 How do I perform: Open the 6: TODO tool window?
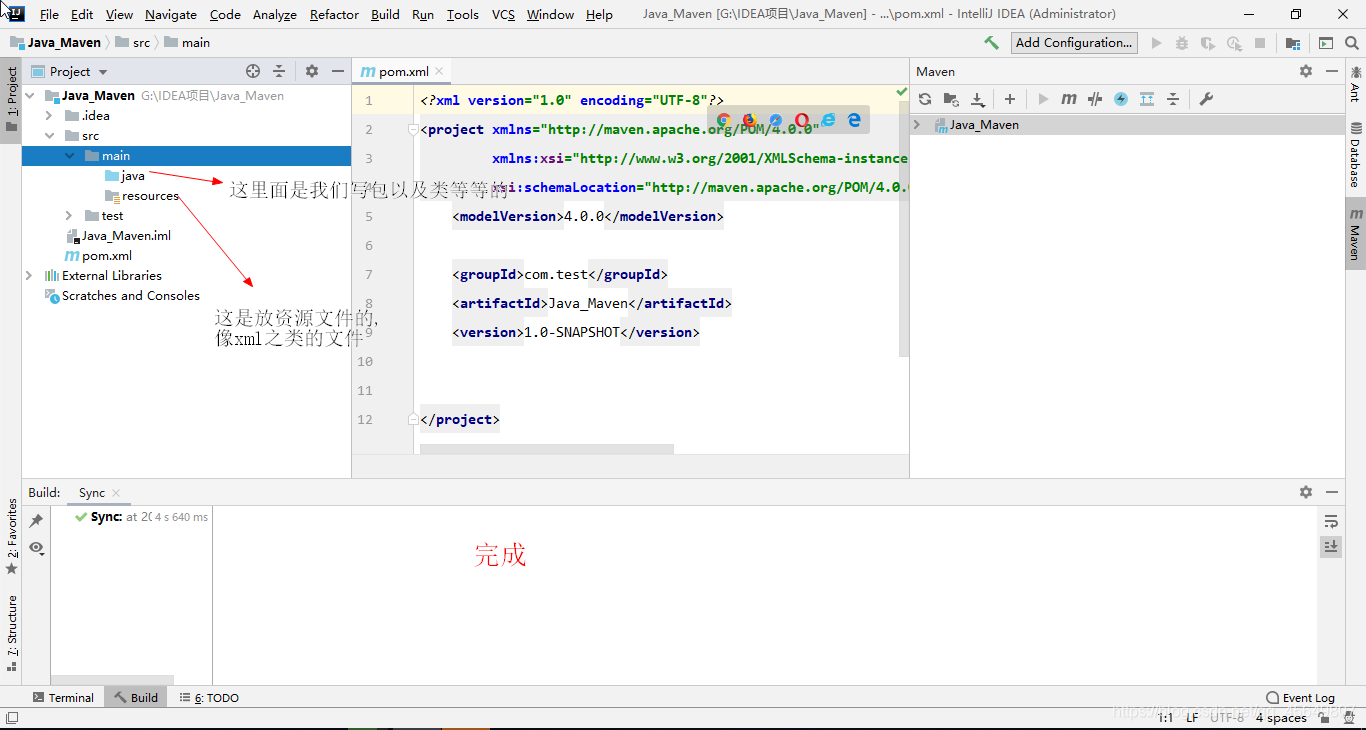point(209,698)
